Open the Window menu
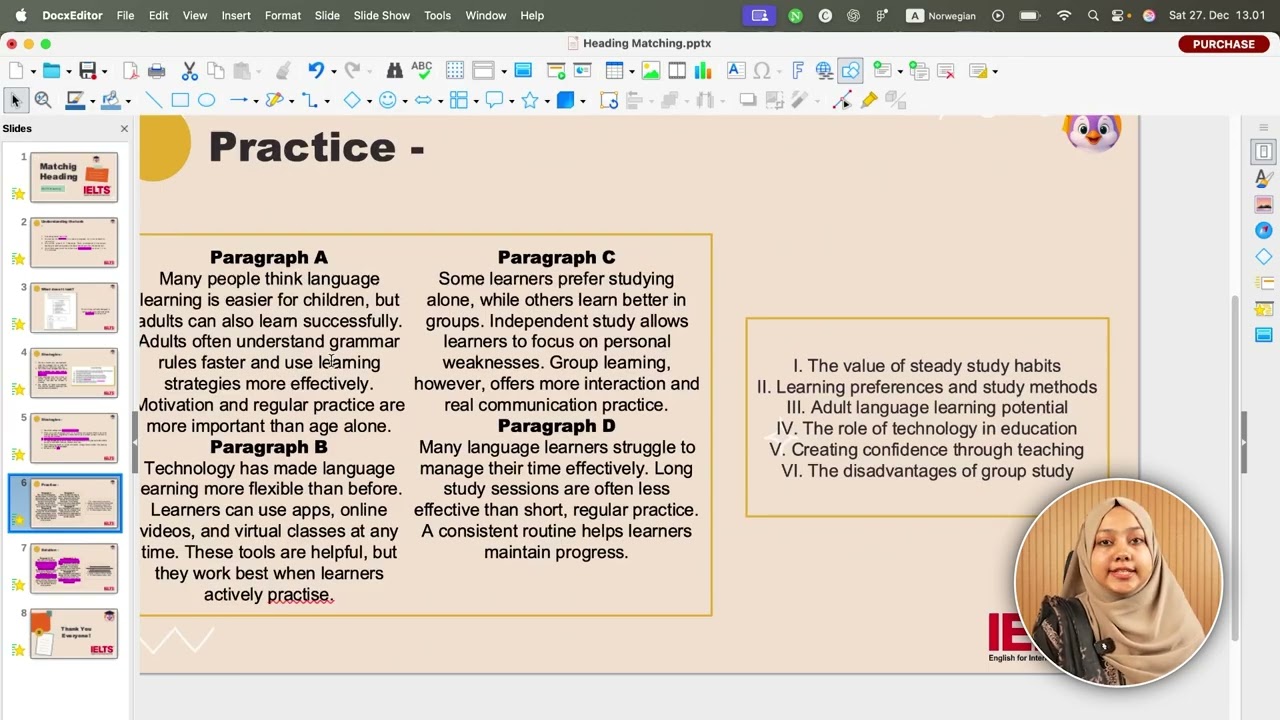 [x=485, y=15]
